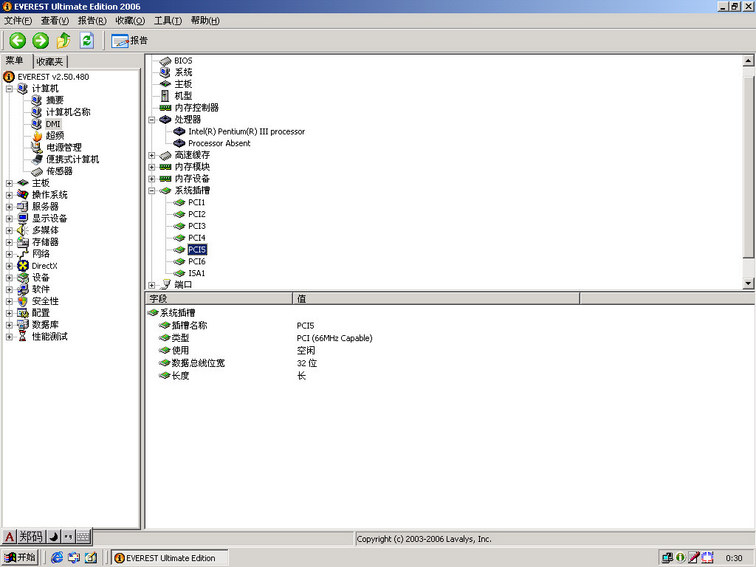Click the 便携式计算机 laptop icon
The image size is (756, 567).
37,160
